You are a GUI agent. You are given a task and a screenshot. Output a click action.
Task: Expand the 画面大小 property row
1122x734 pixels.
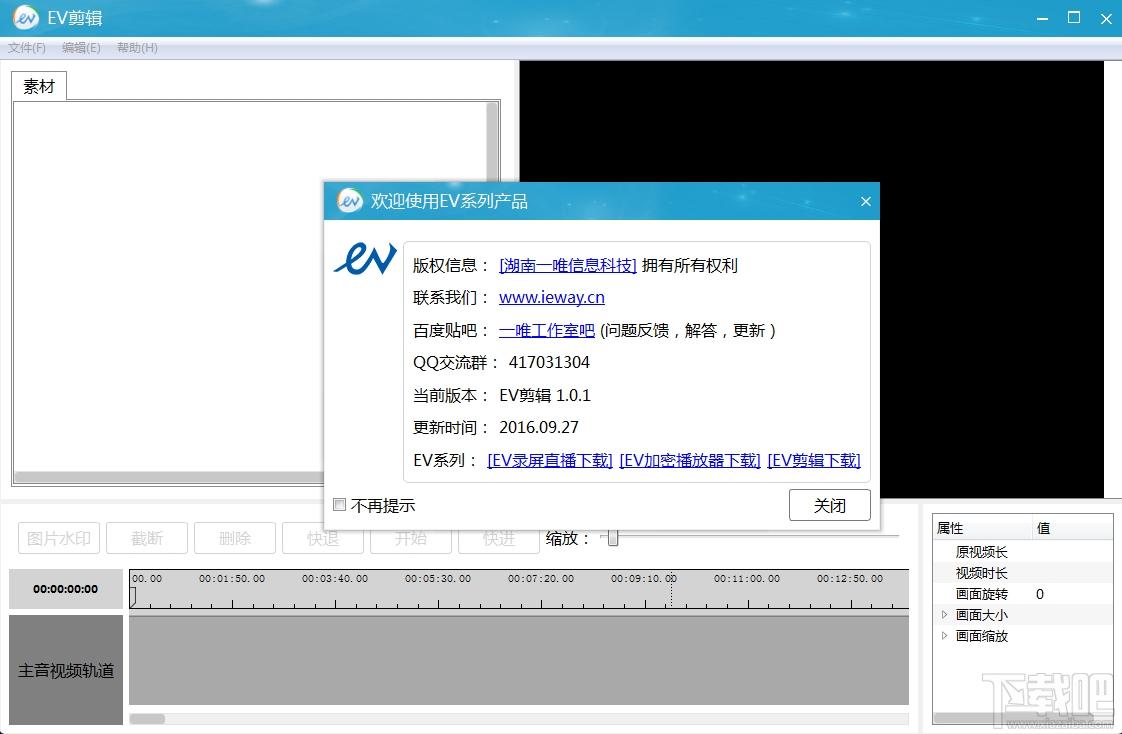[945, 615]
